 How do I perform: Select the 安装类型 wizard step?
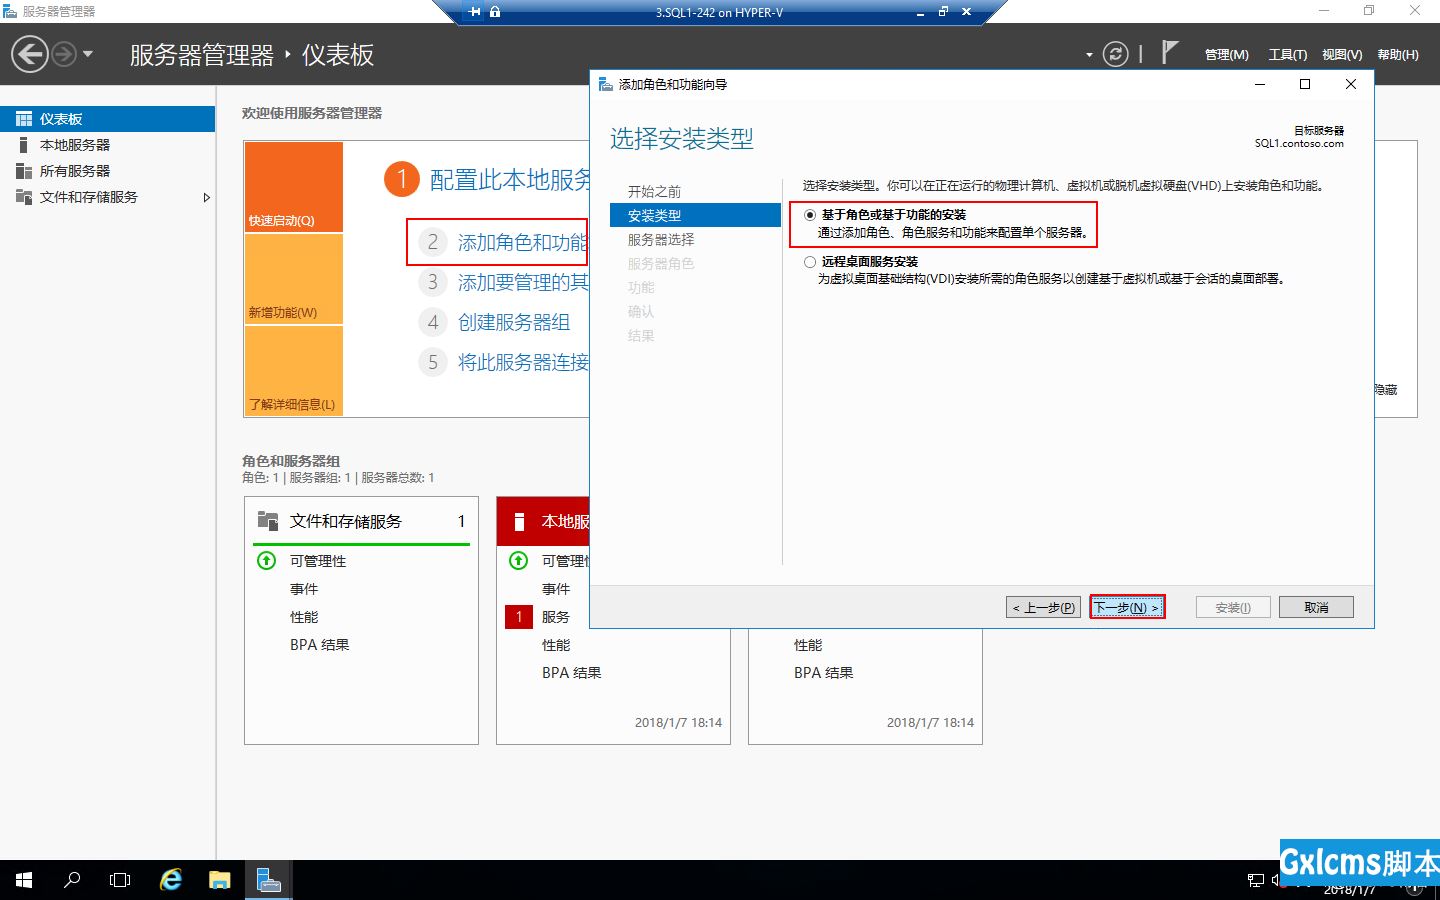(695, 215)
